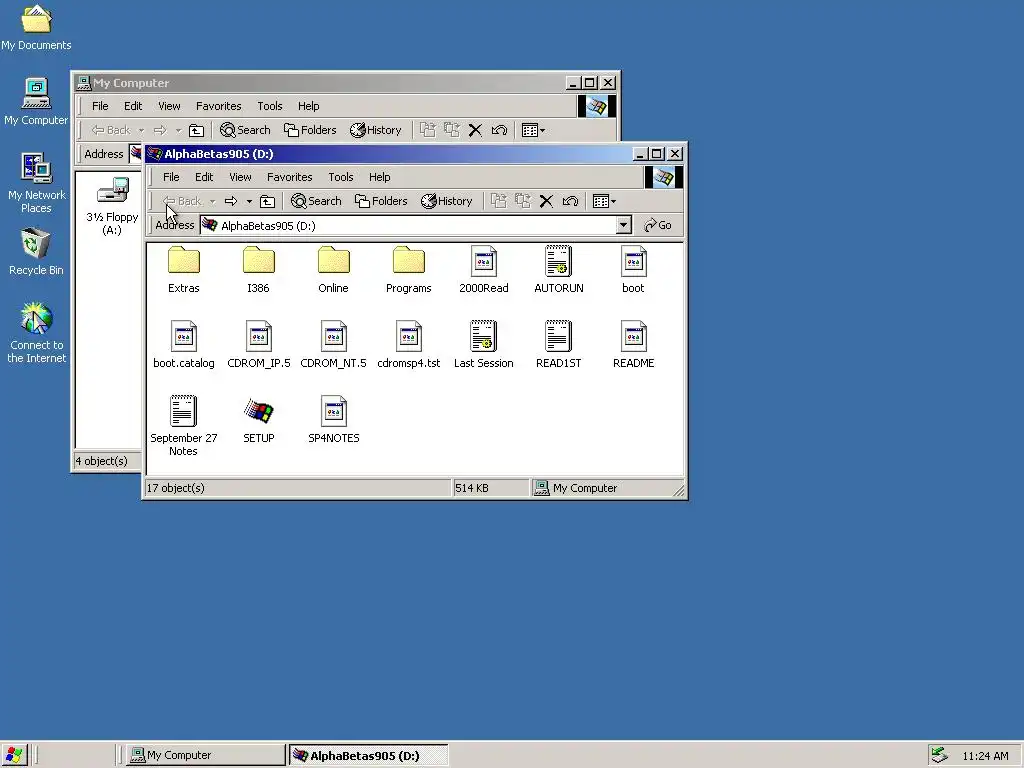Click Go button beside address bar
Screen dimensions: 1024x768
[658, 225]
